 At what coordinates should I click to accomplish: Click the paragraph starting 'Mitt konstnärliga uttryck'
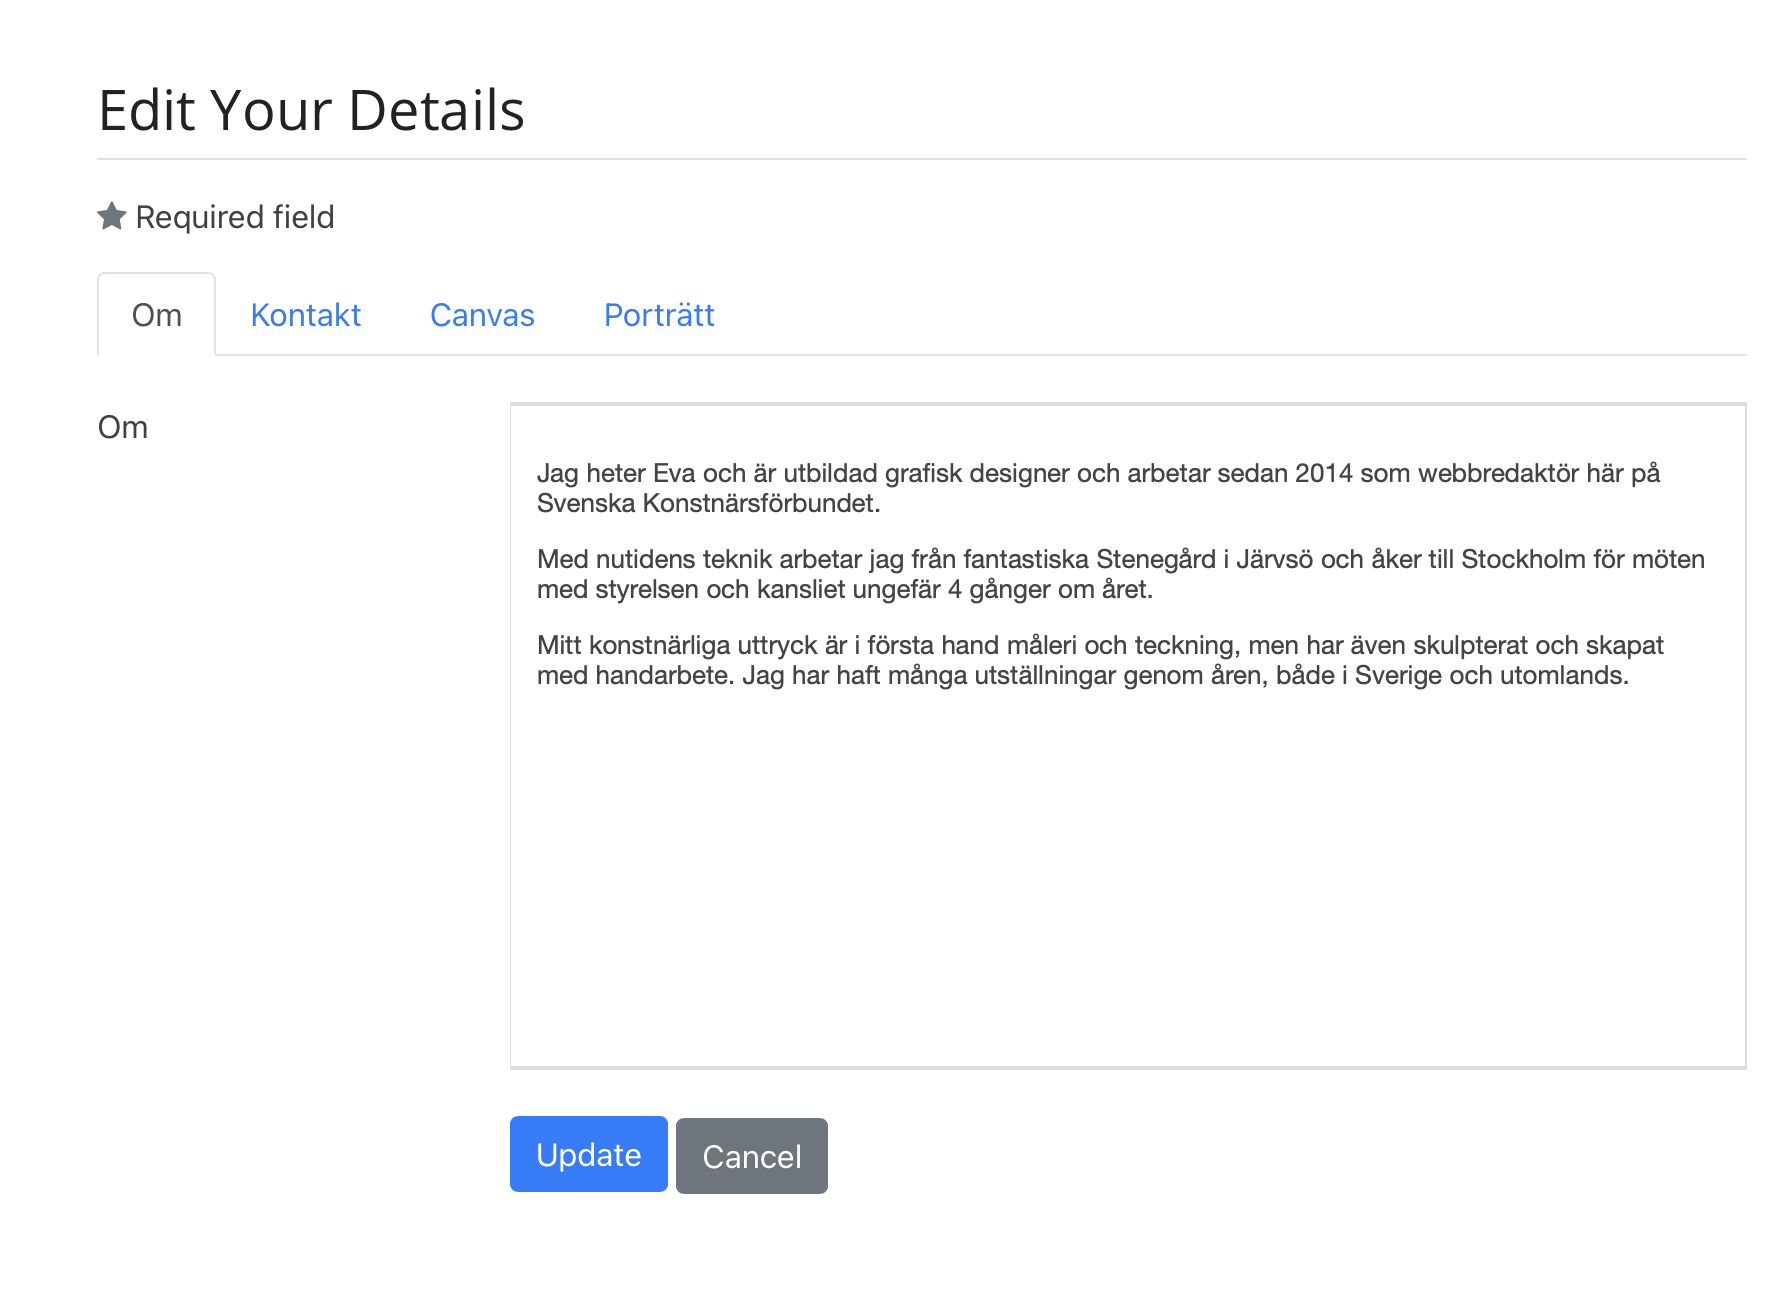pyautogui.click(x=1100, y=660)
